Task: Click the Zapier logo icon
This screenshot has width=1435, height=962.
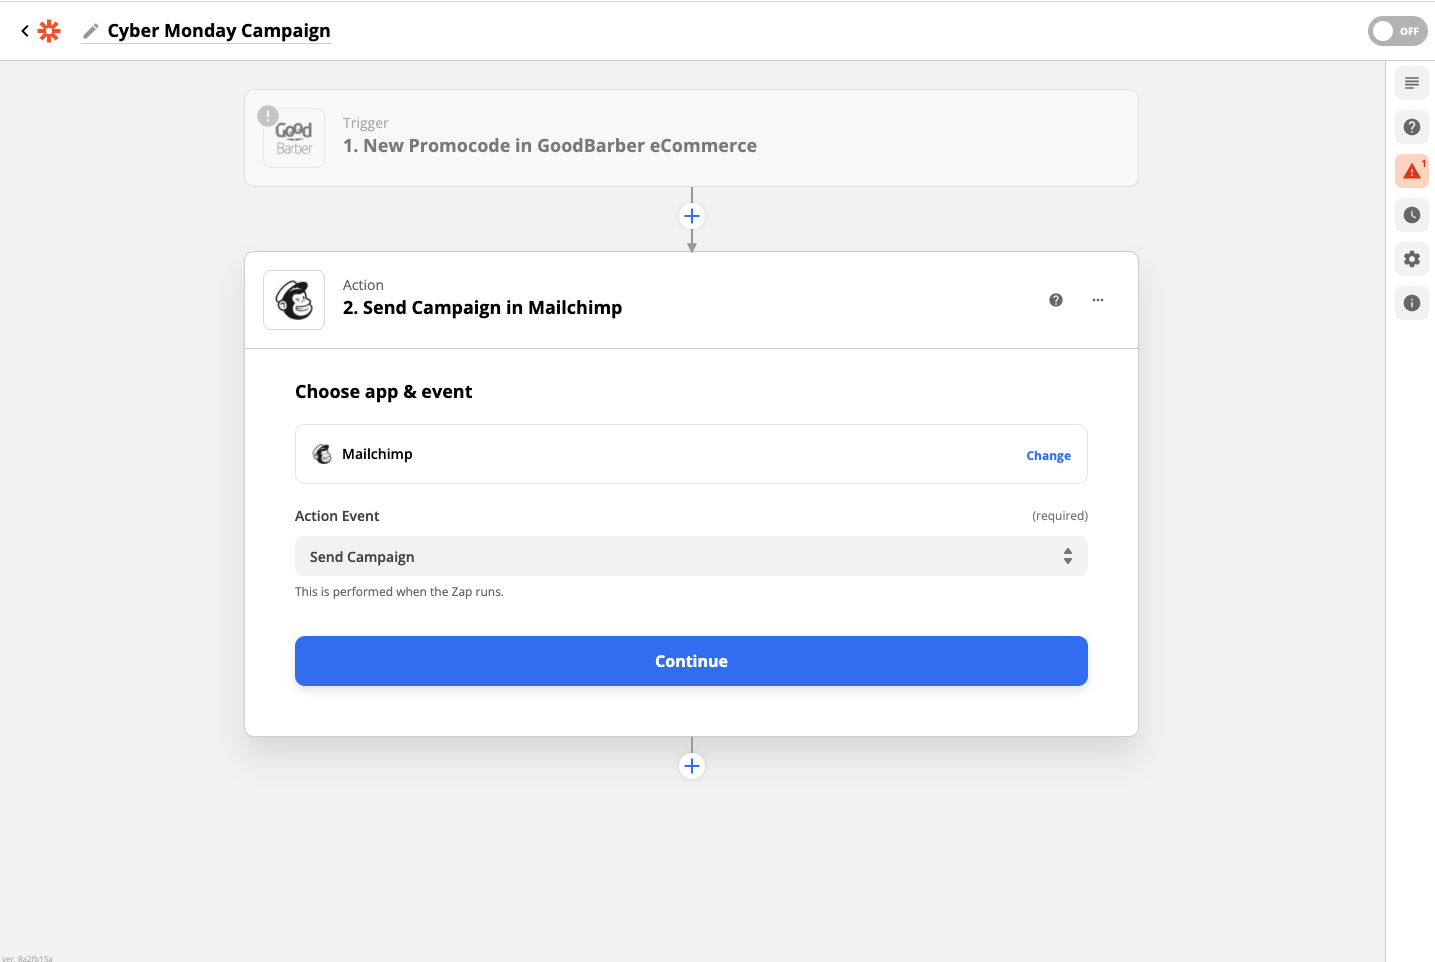Action: (x=49, y=31)
